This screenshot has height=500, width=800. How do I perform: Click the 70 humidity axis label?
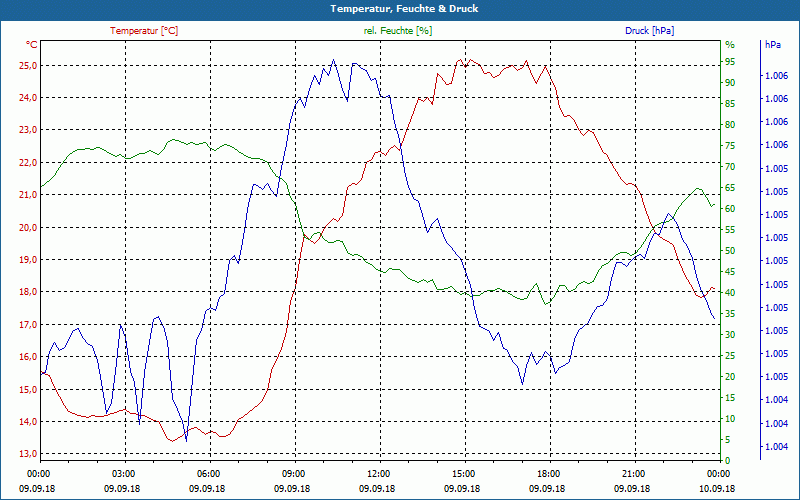[x=730, y=167]
